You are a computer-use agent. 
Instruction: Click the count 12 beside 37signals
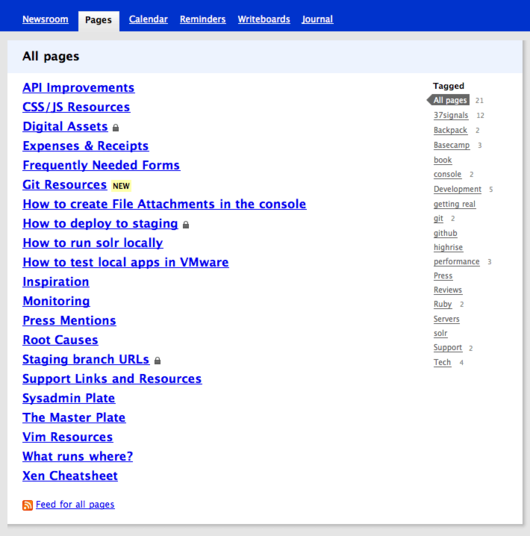[x=480, y=116]
